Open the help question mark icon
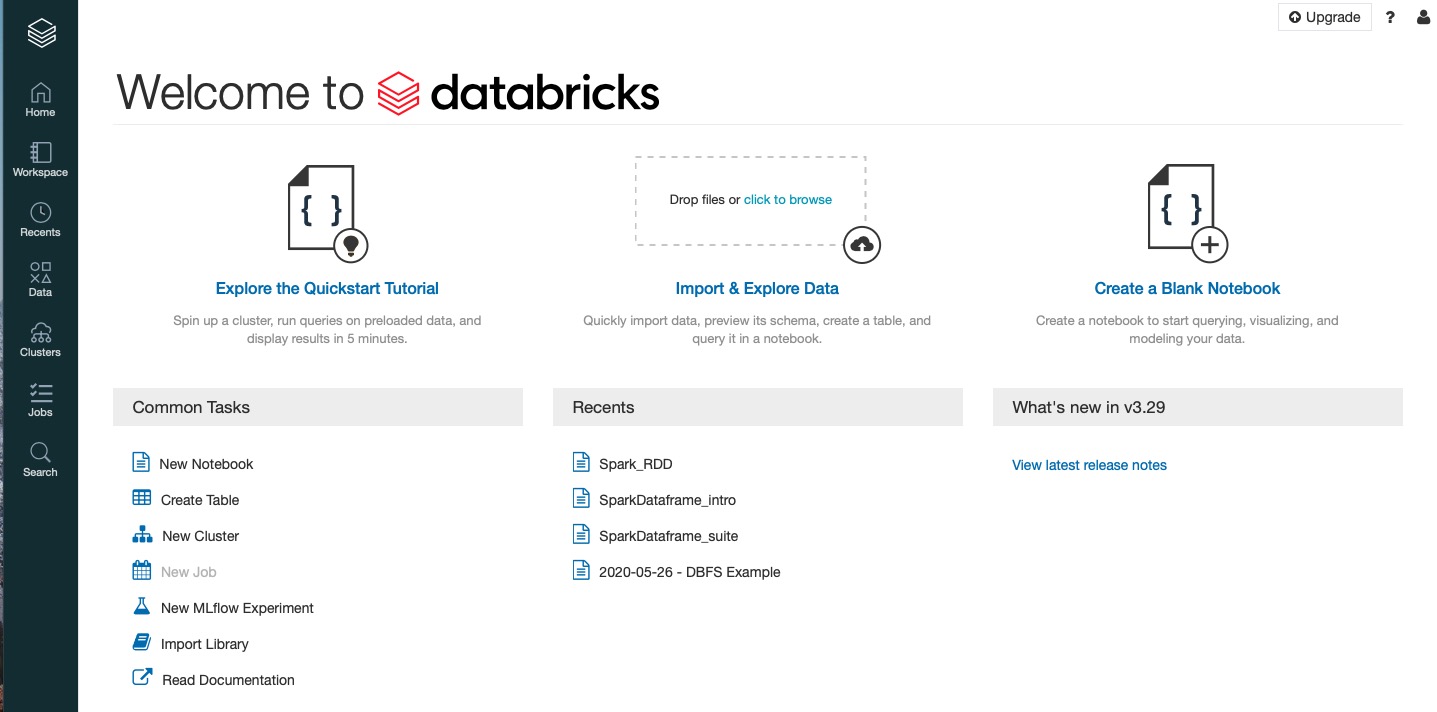This screenshot has height=712, width=1437. [x=1390, y=17]
